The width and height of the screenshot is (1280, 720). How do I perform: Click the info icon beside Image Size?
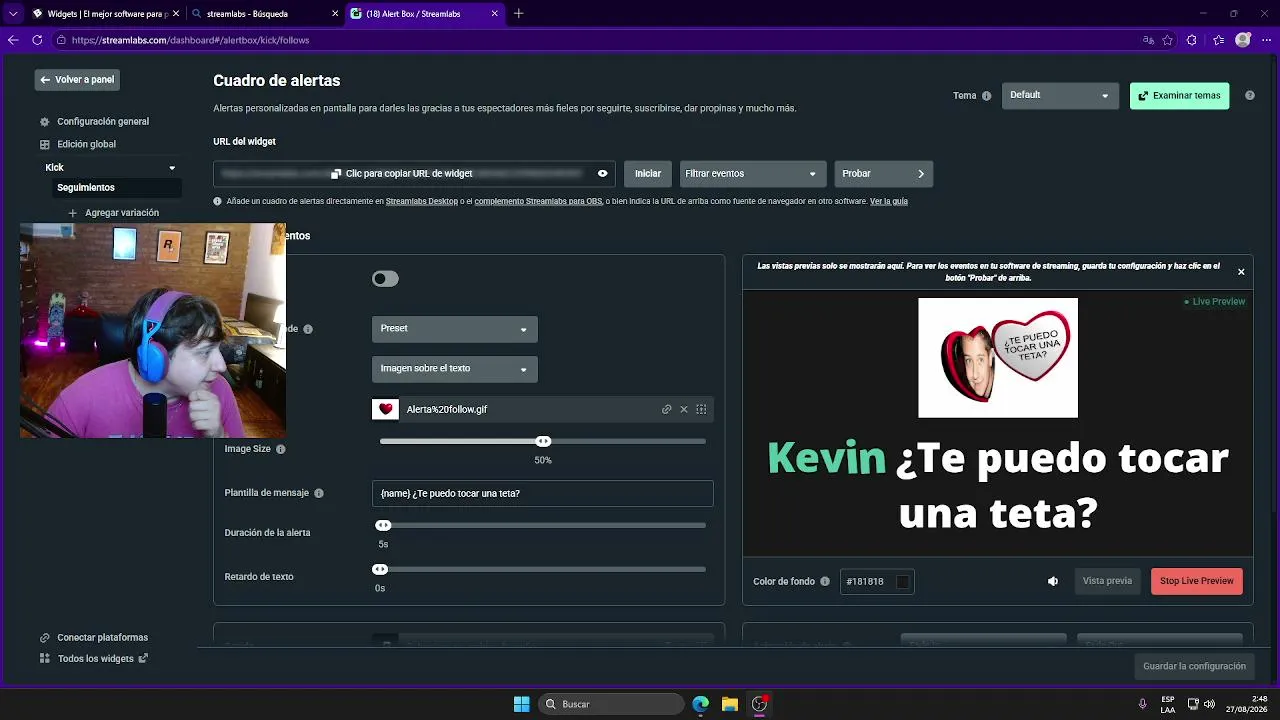tap(281, 449)
